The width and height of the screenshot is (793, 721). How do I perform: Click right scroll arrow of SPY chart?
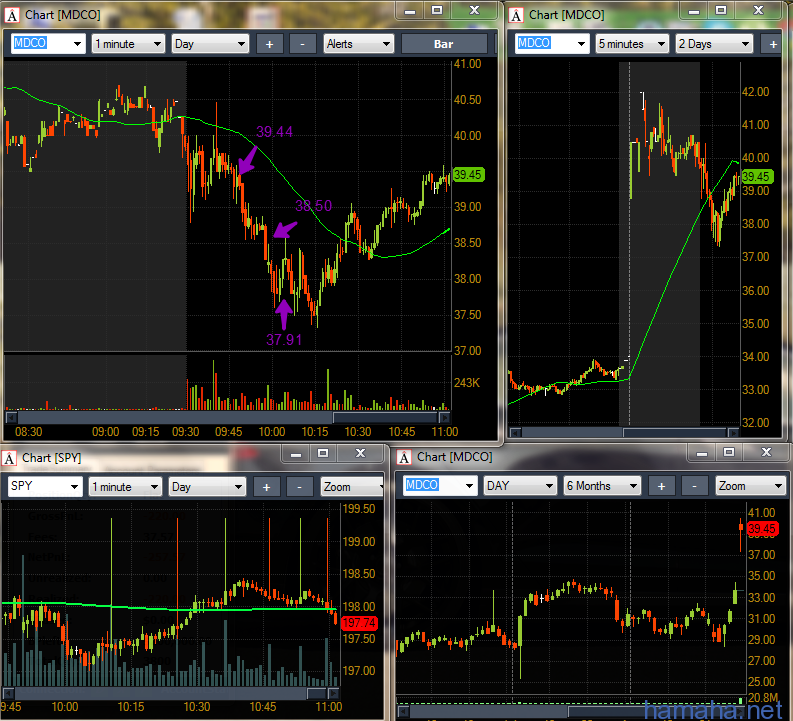[x=333, y=693]
